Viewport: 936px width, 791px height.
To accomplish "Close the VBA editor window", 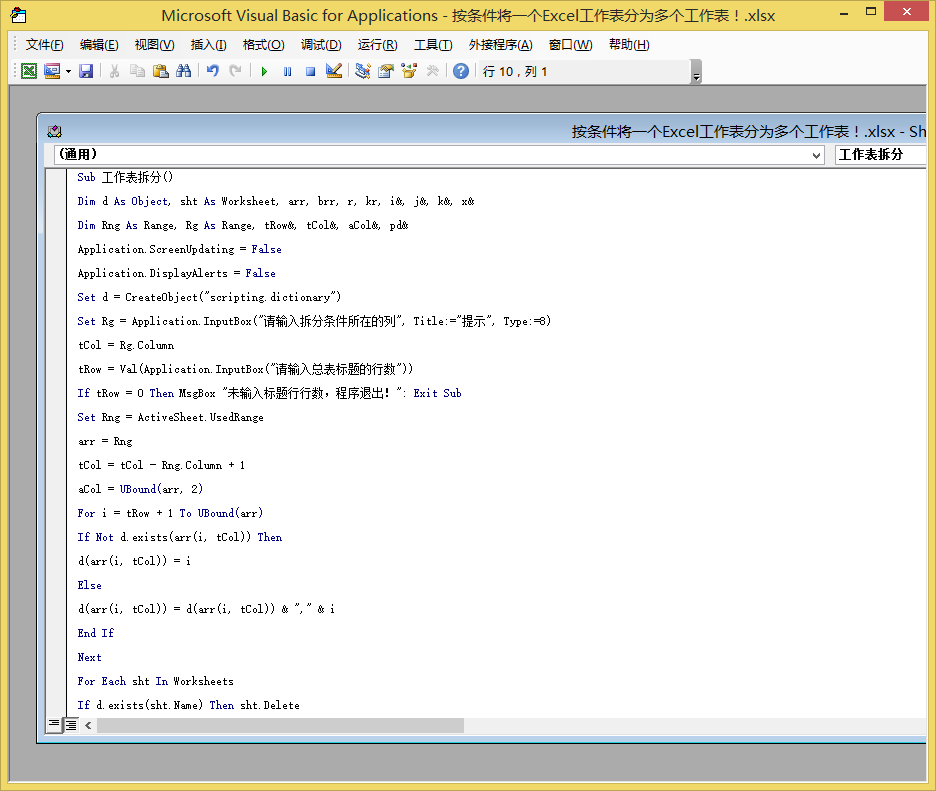I will [906, 12].
